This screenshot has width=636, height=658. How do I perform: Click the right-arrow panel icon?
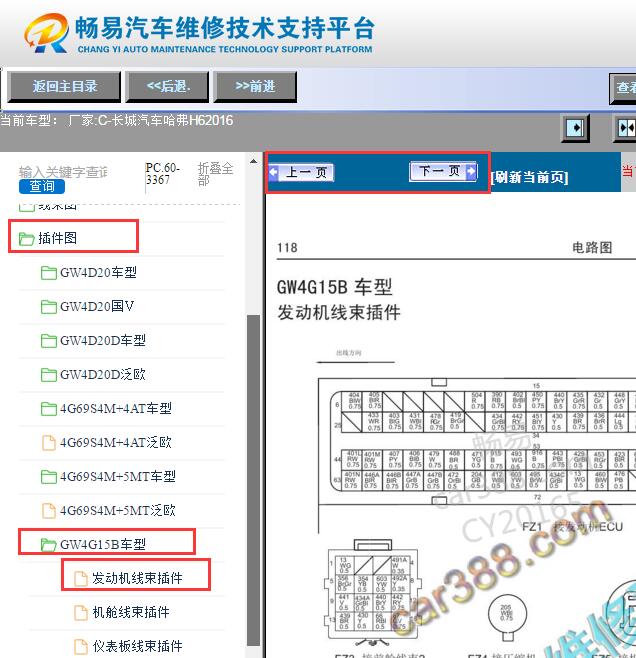click(575, 128)
